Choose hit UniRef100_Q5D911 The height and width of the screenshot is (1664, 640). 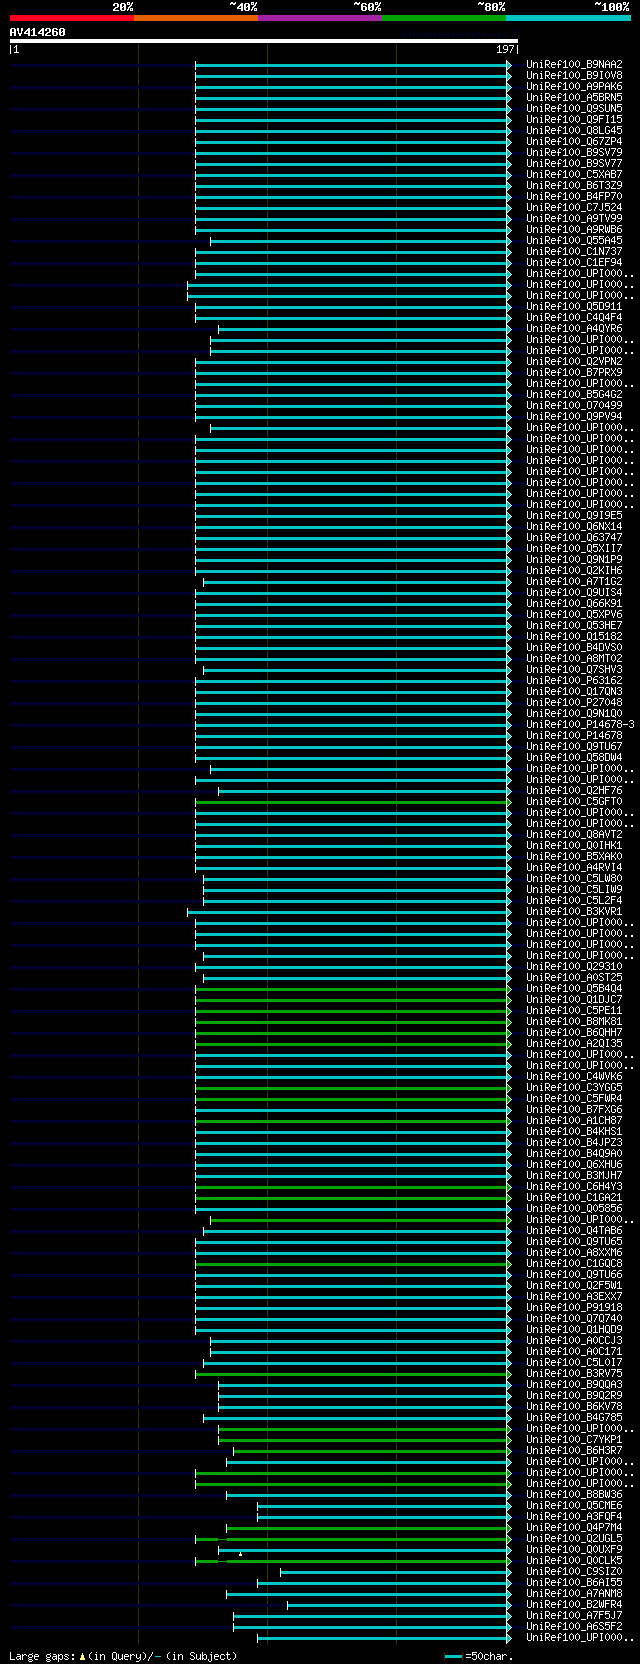coord(574,306)
